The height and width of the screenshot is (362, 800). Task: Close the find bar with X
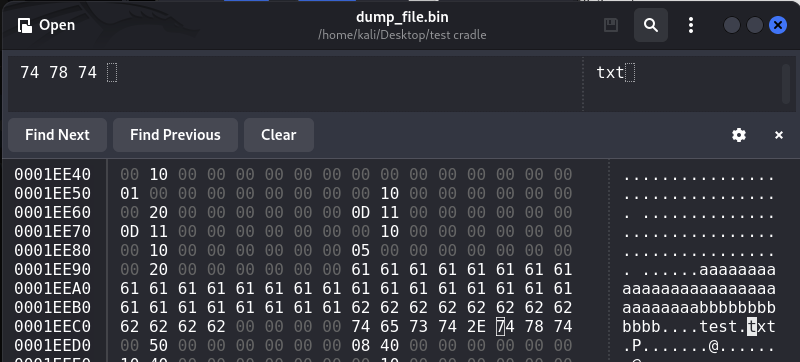[x=779, y=135]
